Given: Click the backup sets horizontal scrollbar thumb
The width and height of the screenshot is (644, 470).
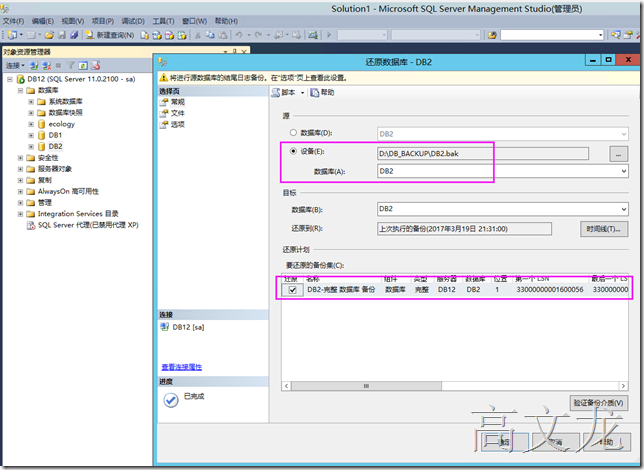Looking at the screenshot, I should pyautogui.click(x=366, y=386).
